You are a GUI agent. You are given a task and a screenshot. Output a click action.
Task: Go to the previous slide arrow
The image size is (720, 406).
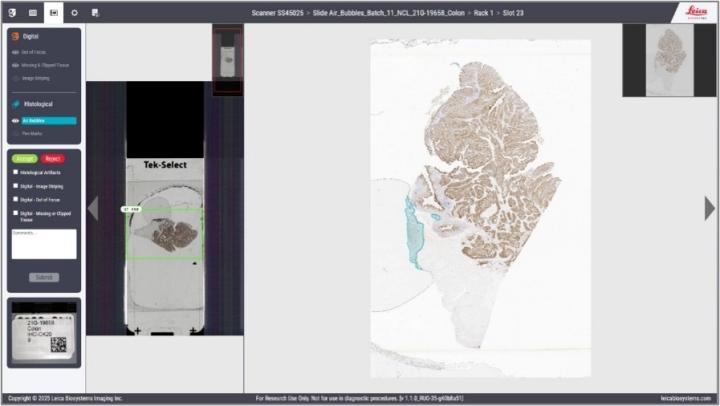click(x=93, y=209)
